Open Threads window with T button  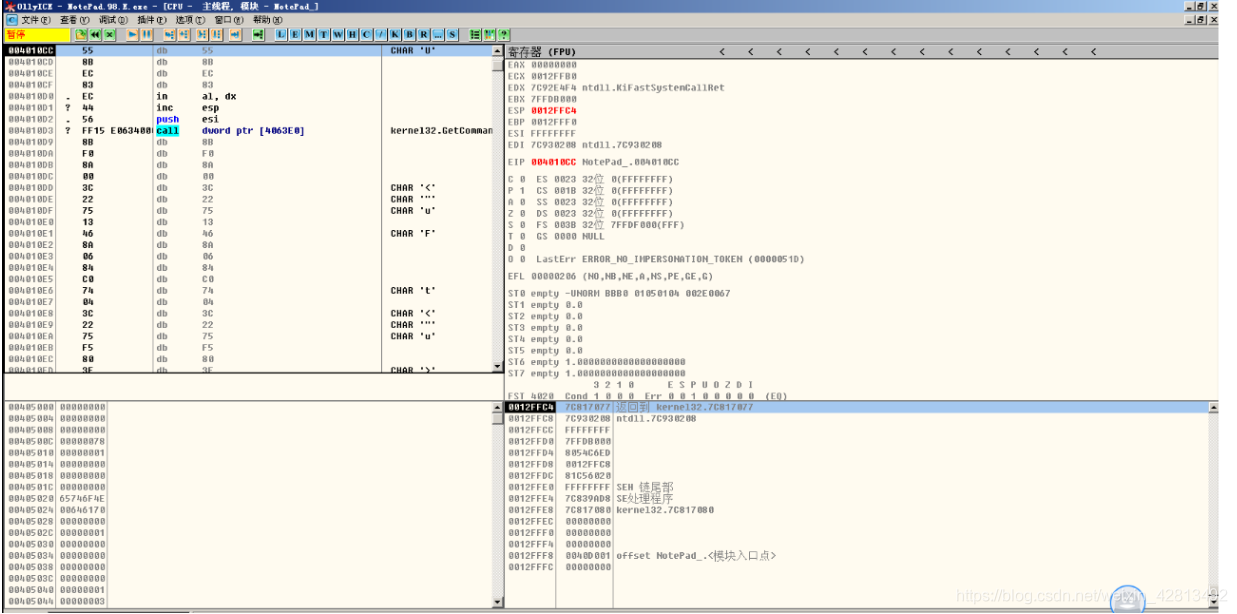[x=323, y=34]
